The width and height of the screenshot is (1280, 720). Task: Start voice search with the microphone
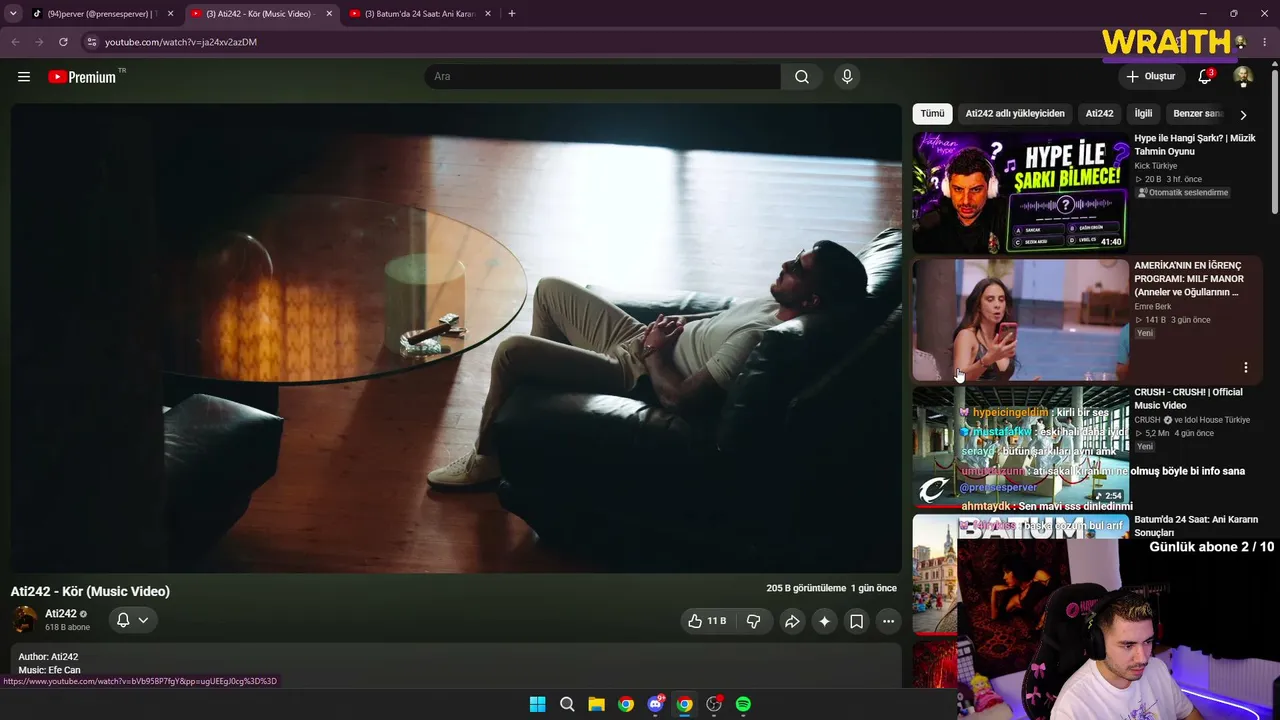(847, 77)
